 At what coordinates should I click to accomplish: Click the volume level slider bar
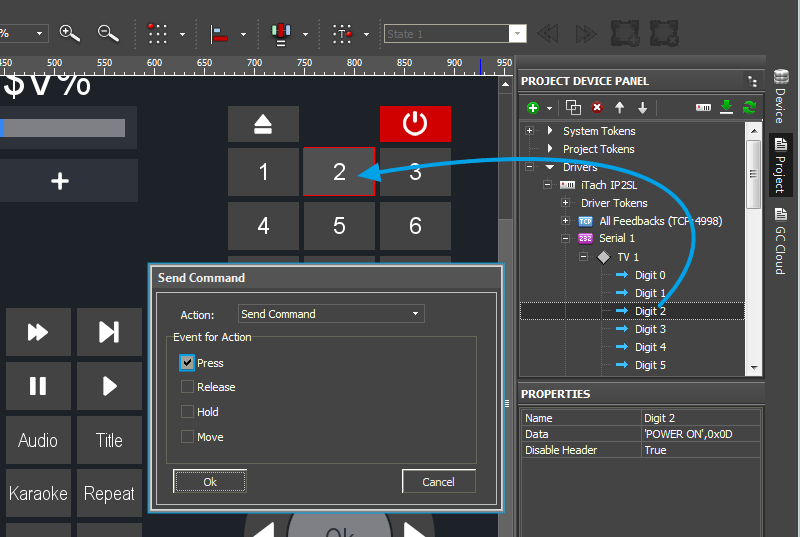click(62, 128)
